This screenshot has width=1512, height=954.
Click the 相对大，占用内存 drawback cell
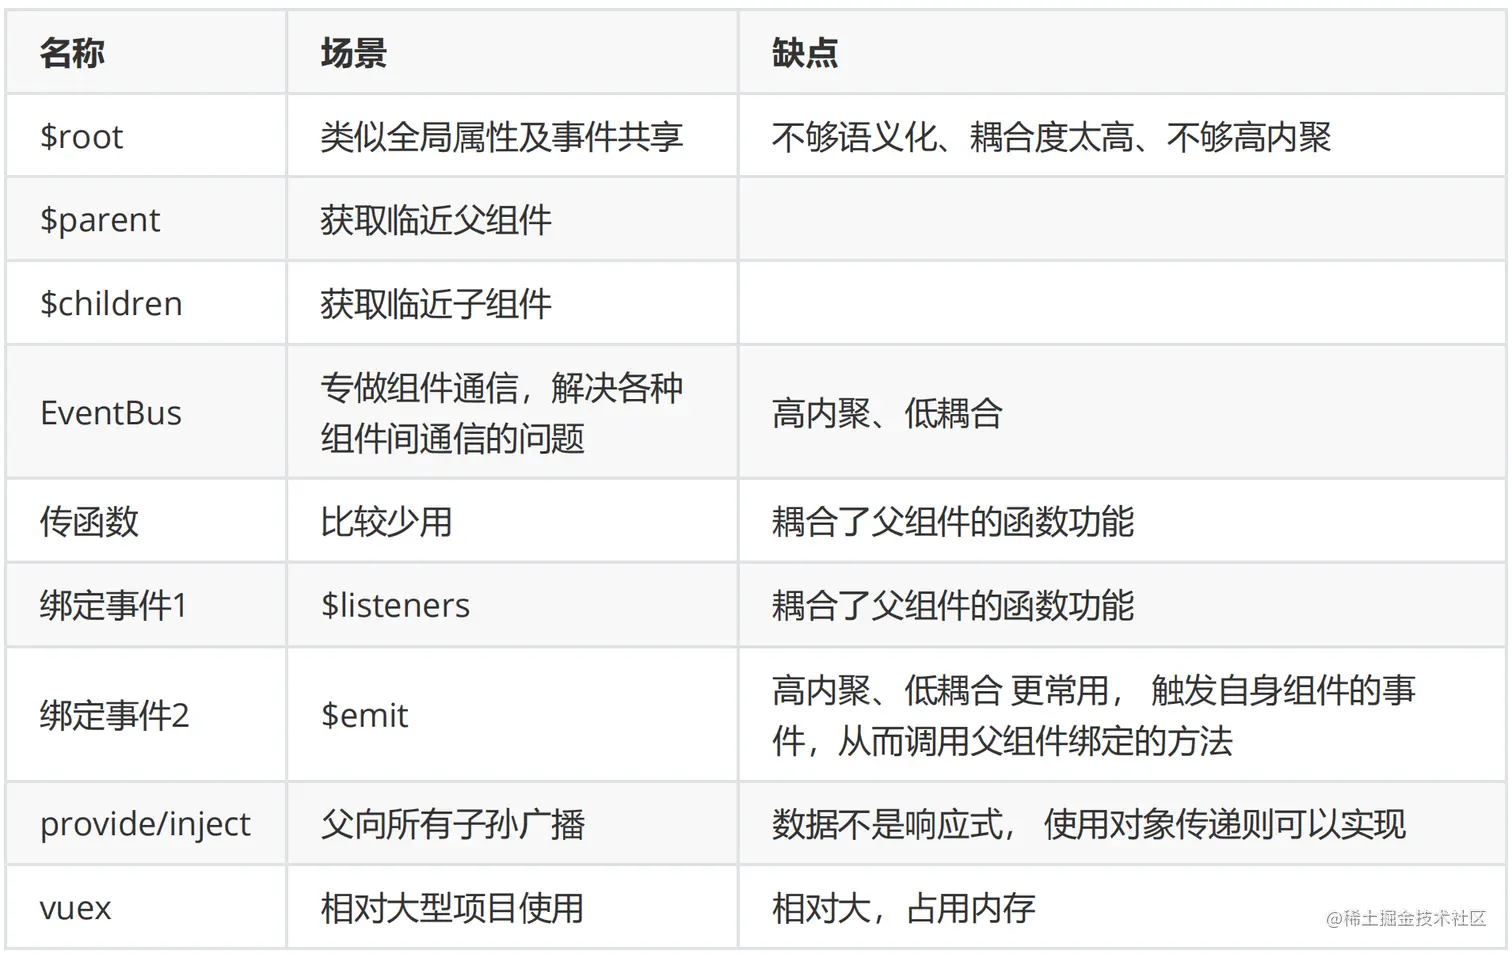point(903,908)
